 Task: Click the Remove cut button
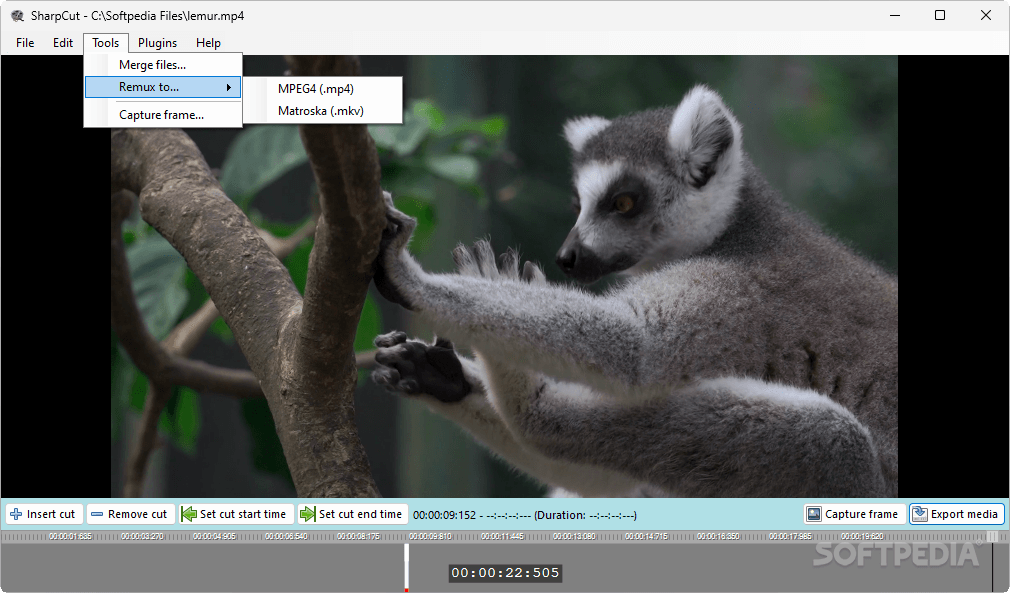tap(131, 514)
